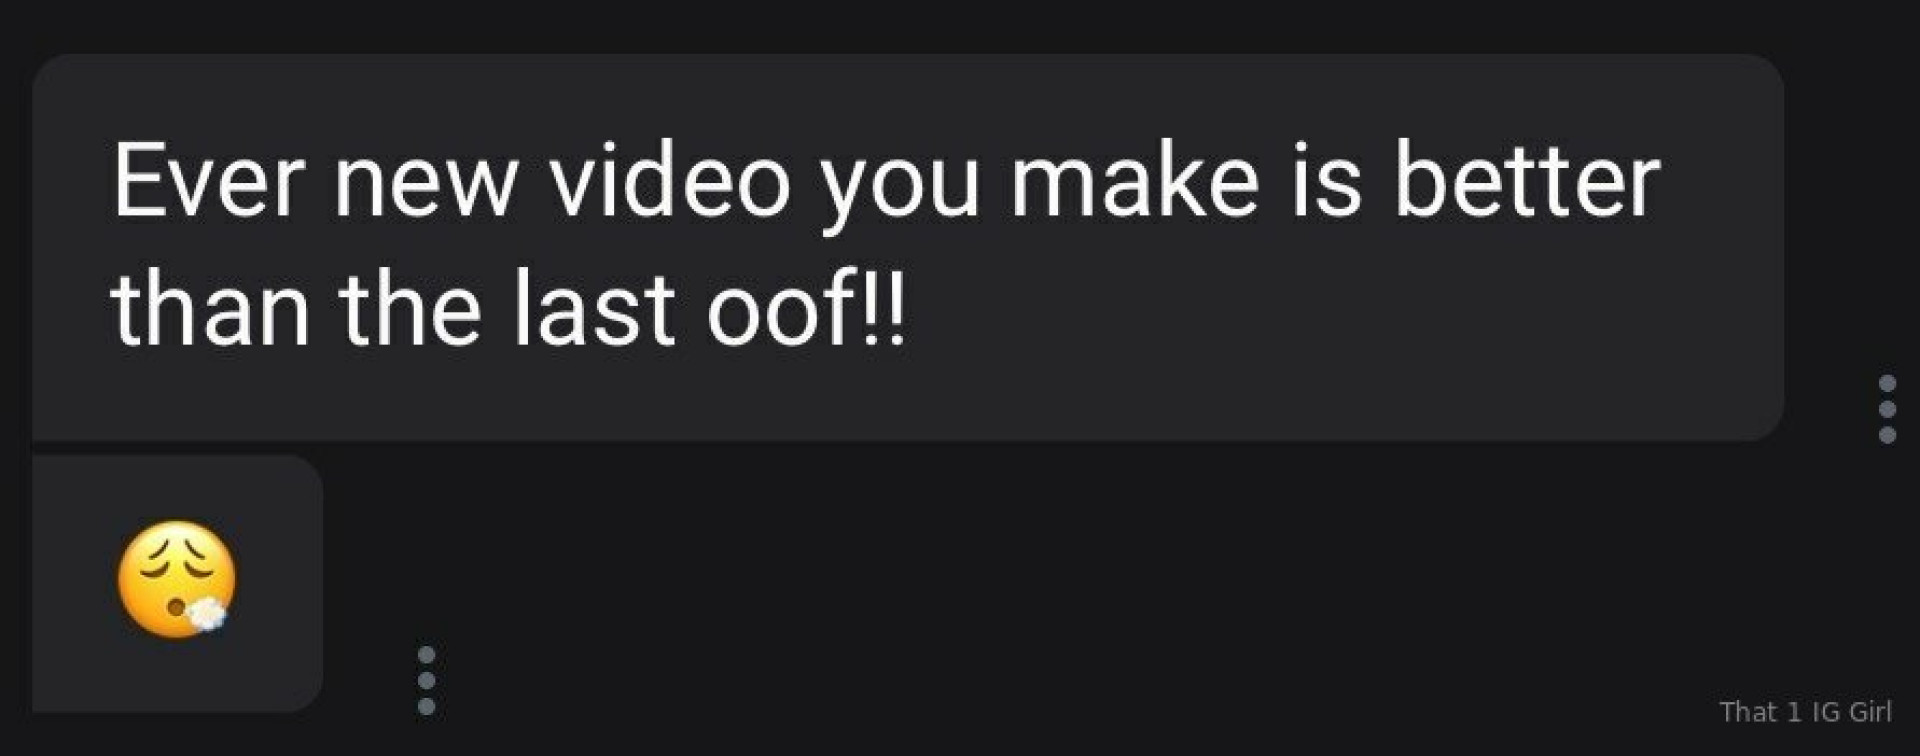The height and width of the screenshot is (756, 1920).
Task: Select the emoji message bubble
Action: click(x=177, y=584)
